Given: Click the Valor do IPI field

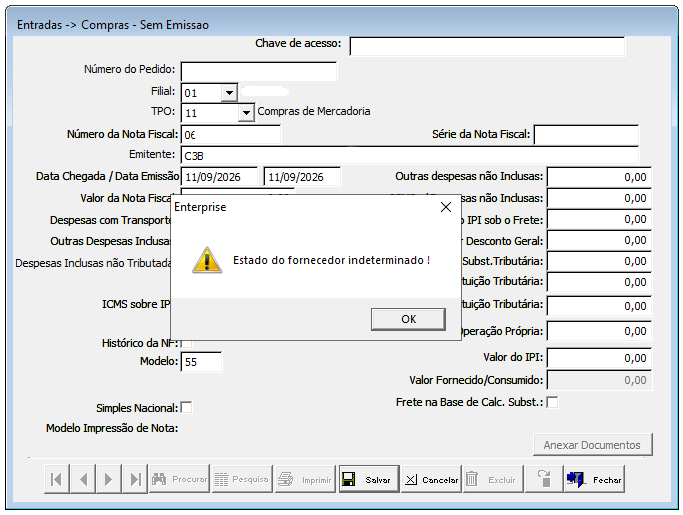Looking at the screenshot, I should click(x=599, y=358).
